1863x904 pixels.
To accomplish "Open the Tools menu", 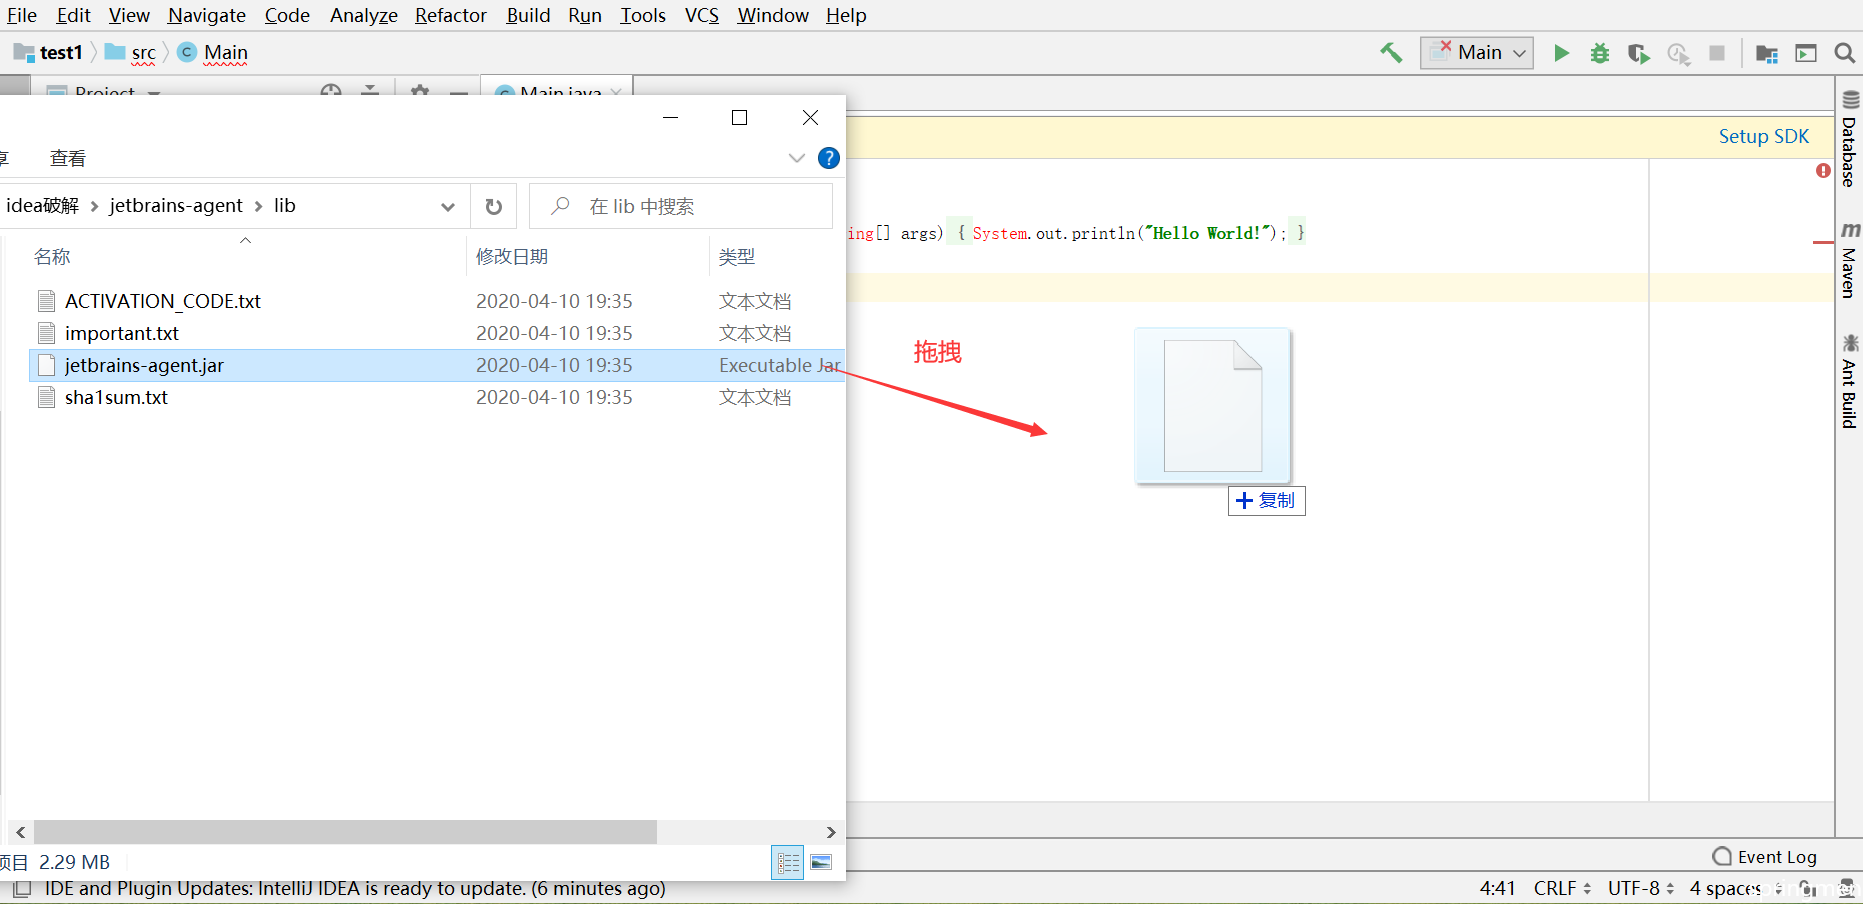I will 643,15.
